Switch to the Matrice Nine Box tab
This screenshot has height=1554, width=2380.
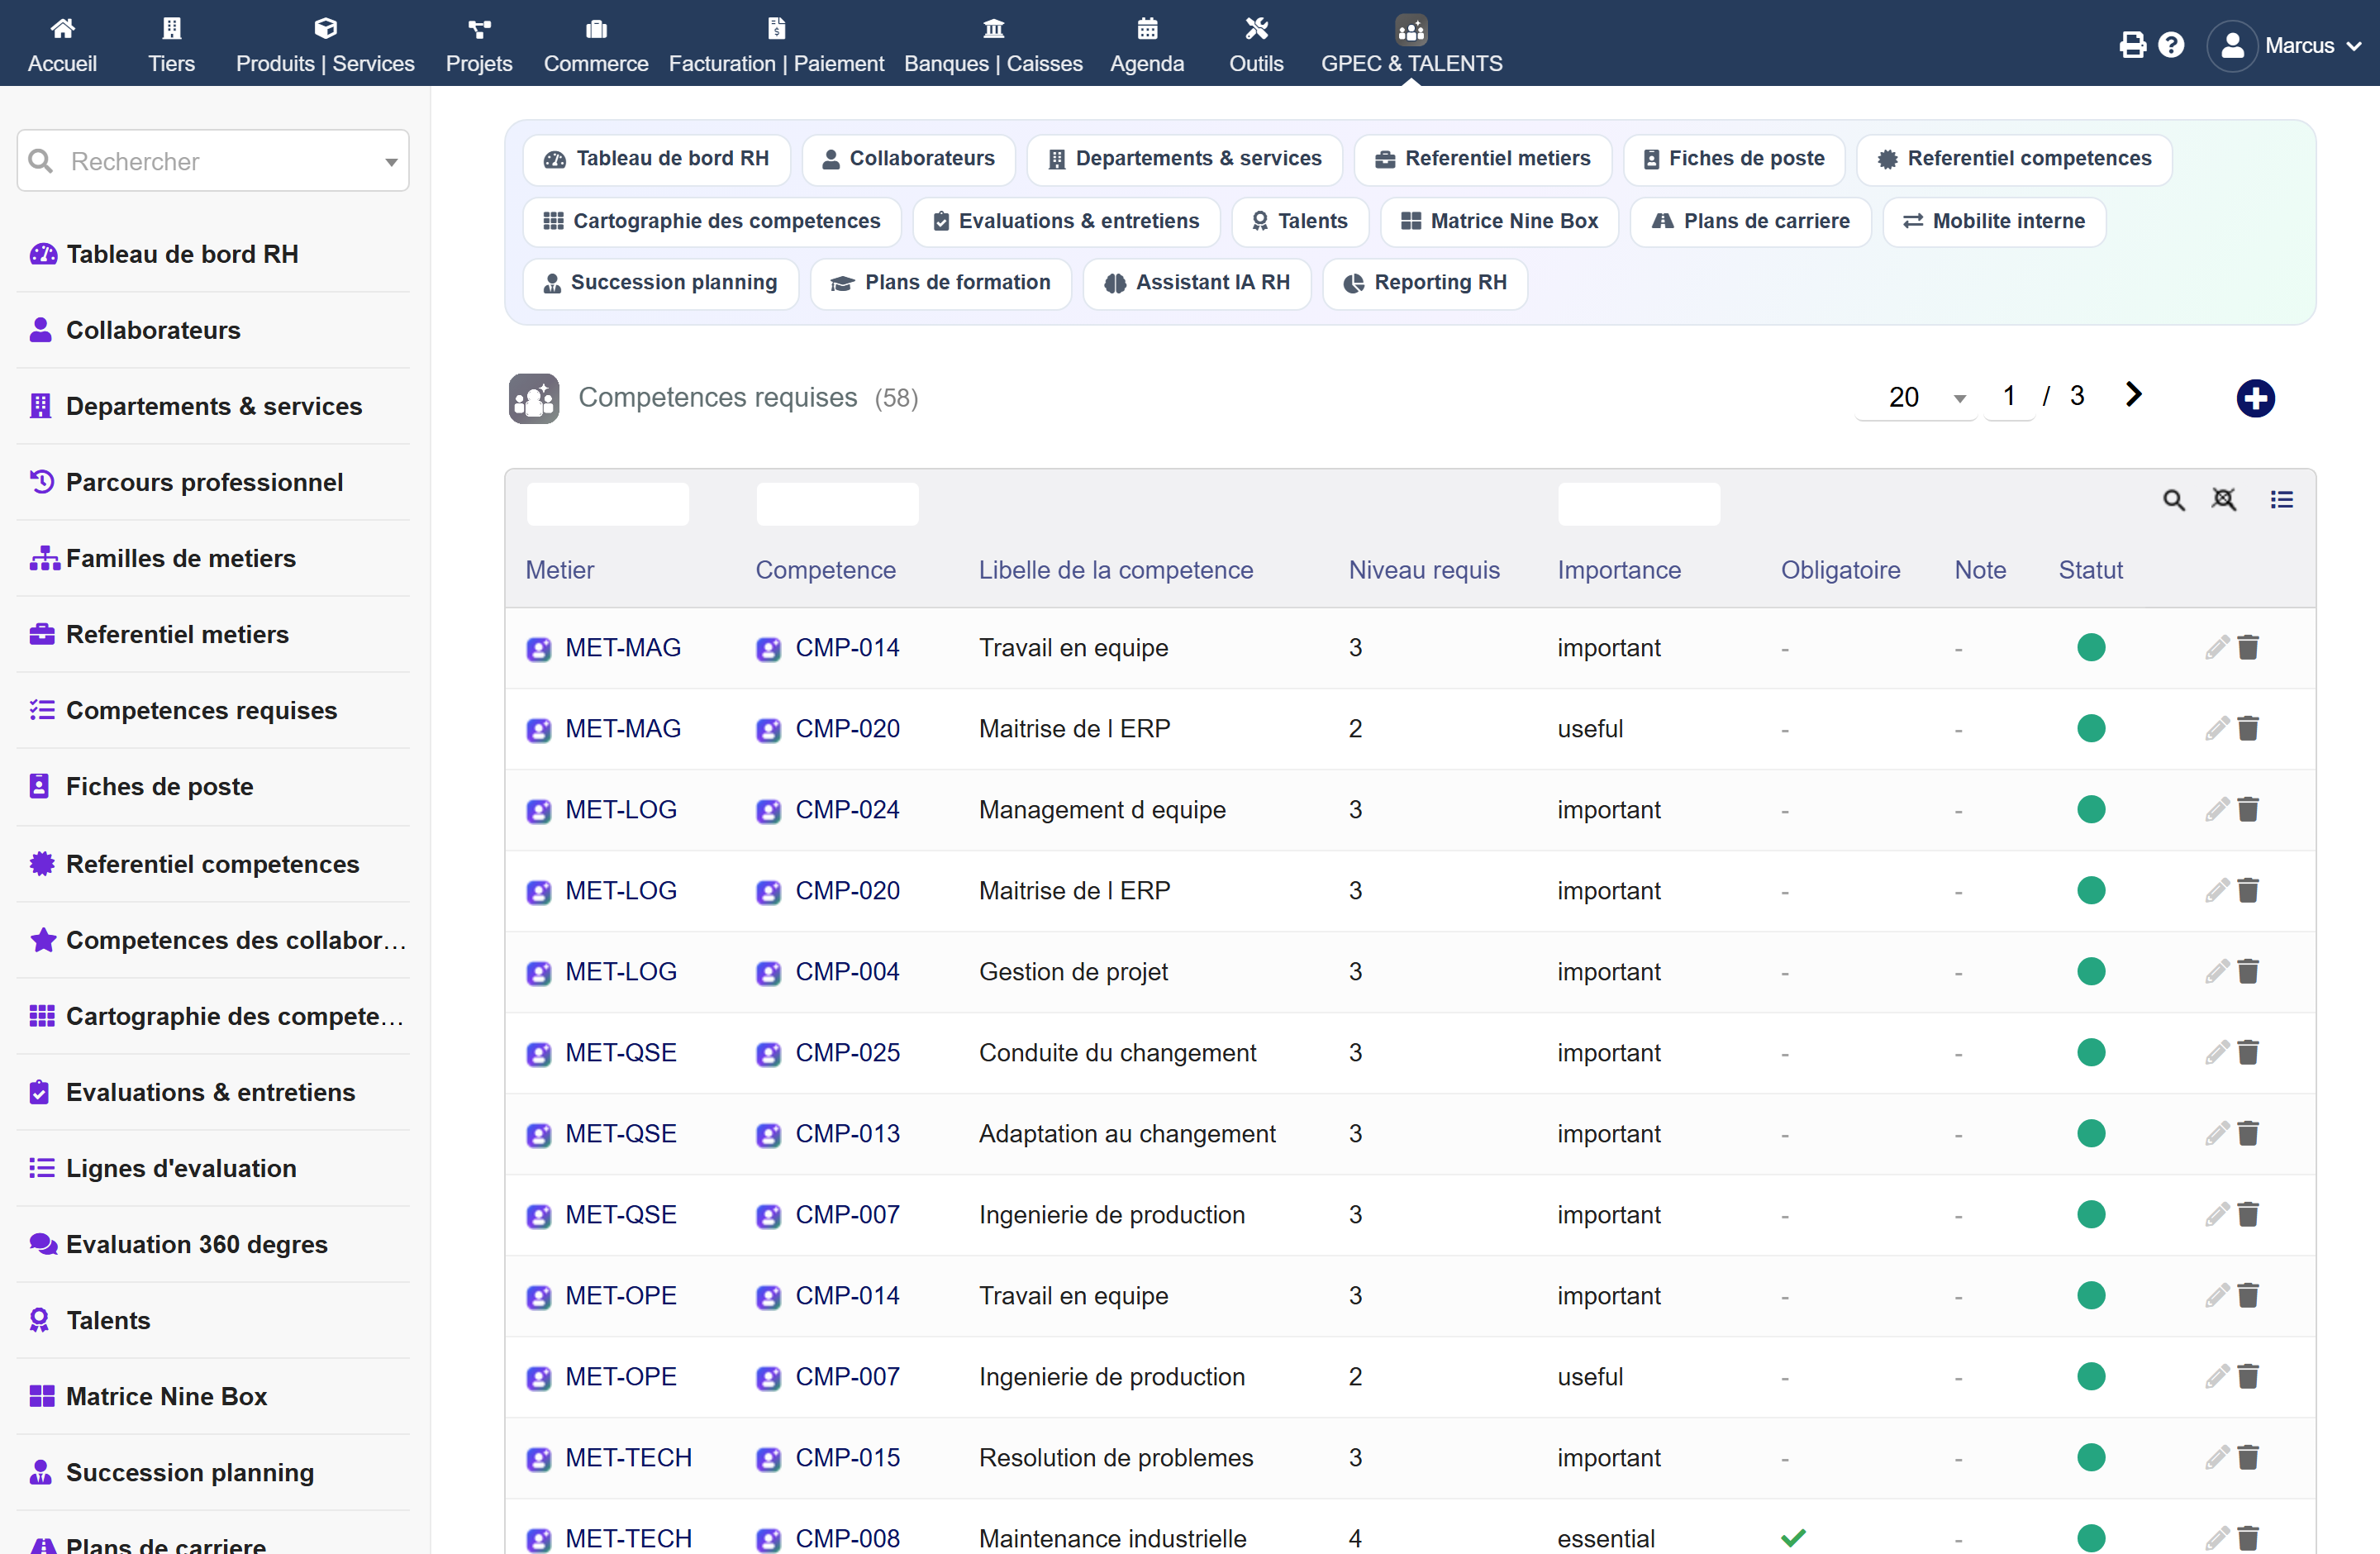[x=1499, y=221]
